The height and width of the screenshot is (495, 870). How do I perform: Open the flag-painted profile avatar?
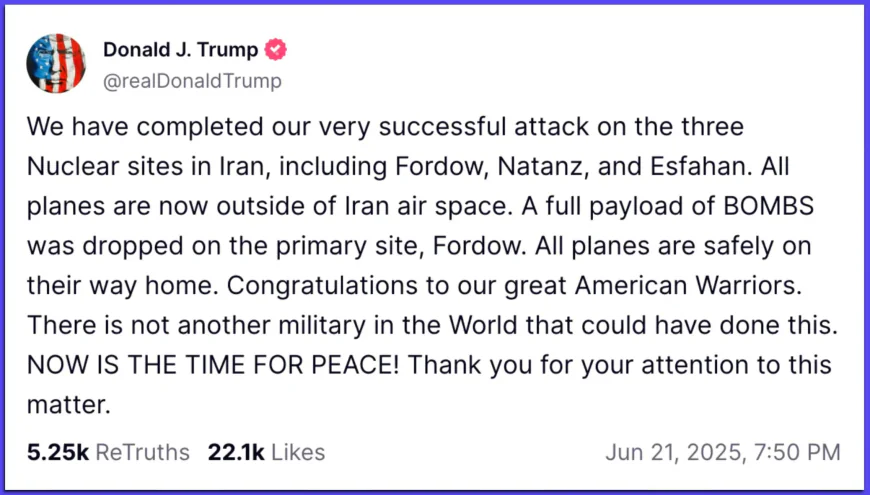(x=56, y=63)
